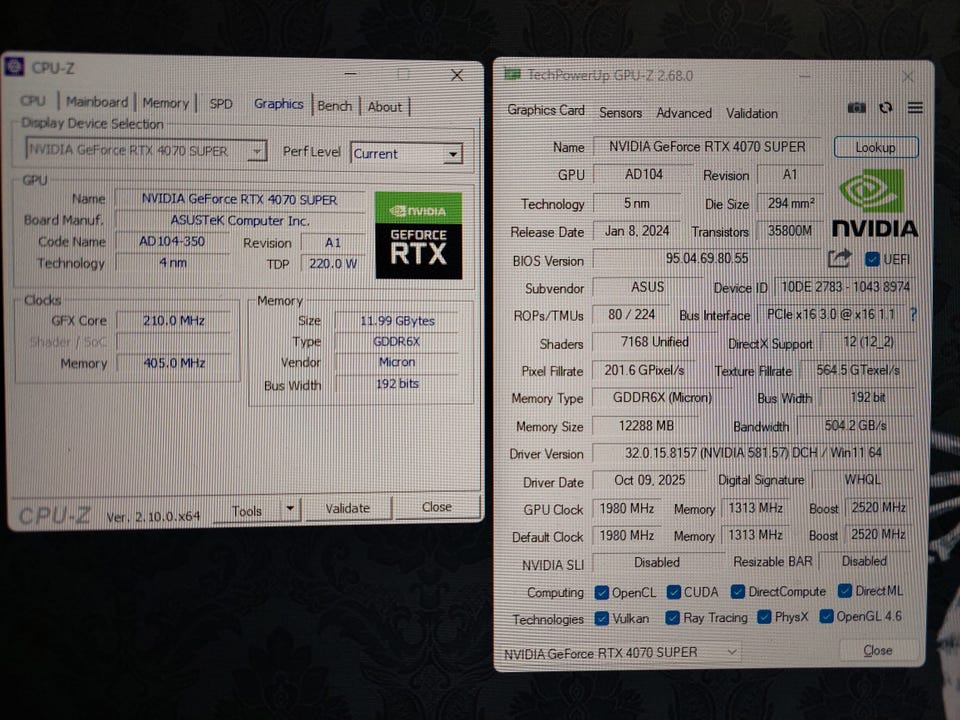Click the AD104-350 Code Name value

[172, 242]
